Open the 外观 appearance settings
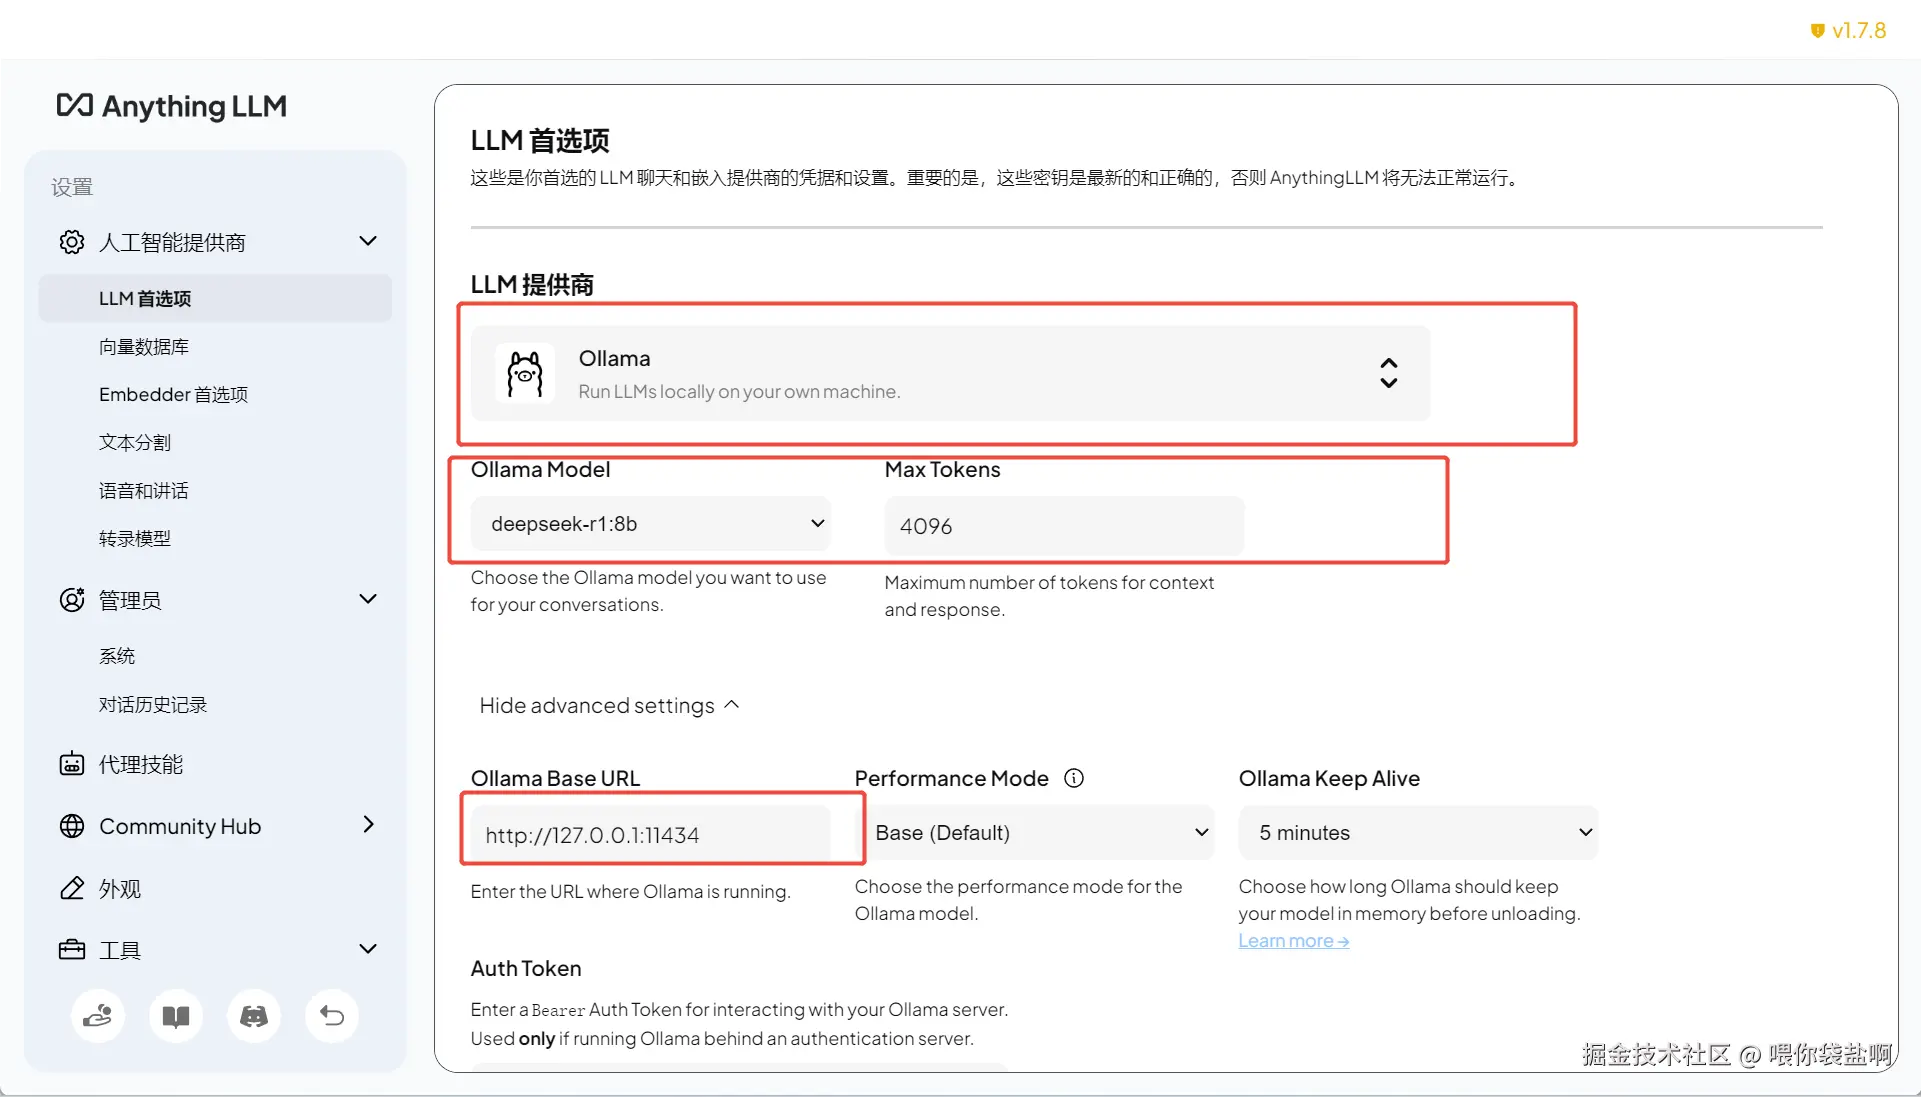 point(119,889)
